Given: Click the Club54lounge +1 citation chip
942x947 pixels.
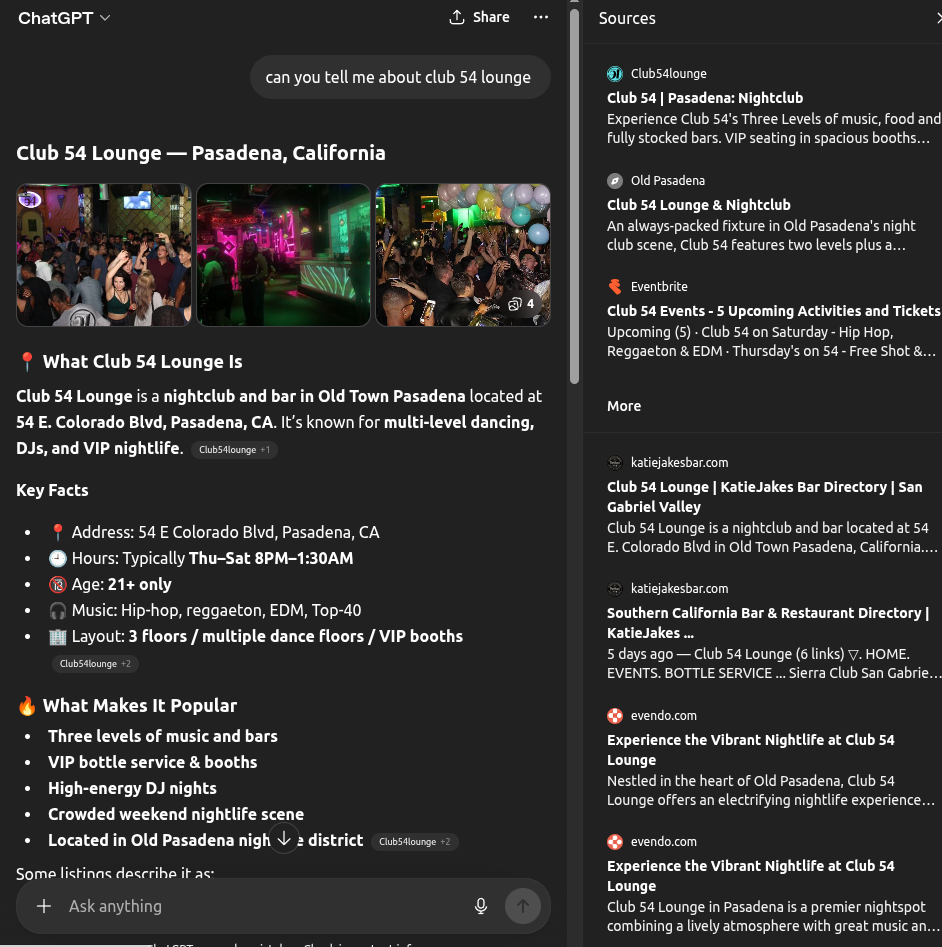Looking at the screenshot, I should point(234,450).
